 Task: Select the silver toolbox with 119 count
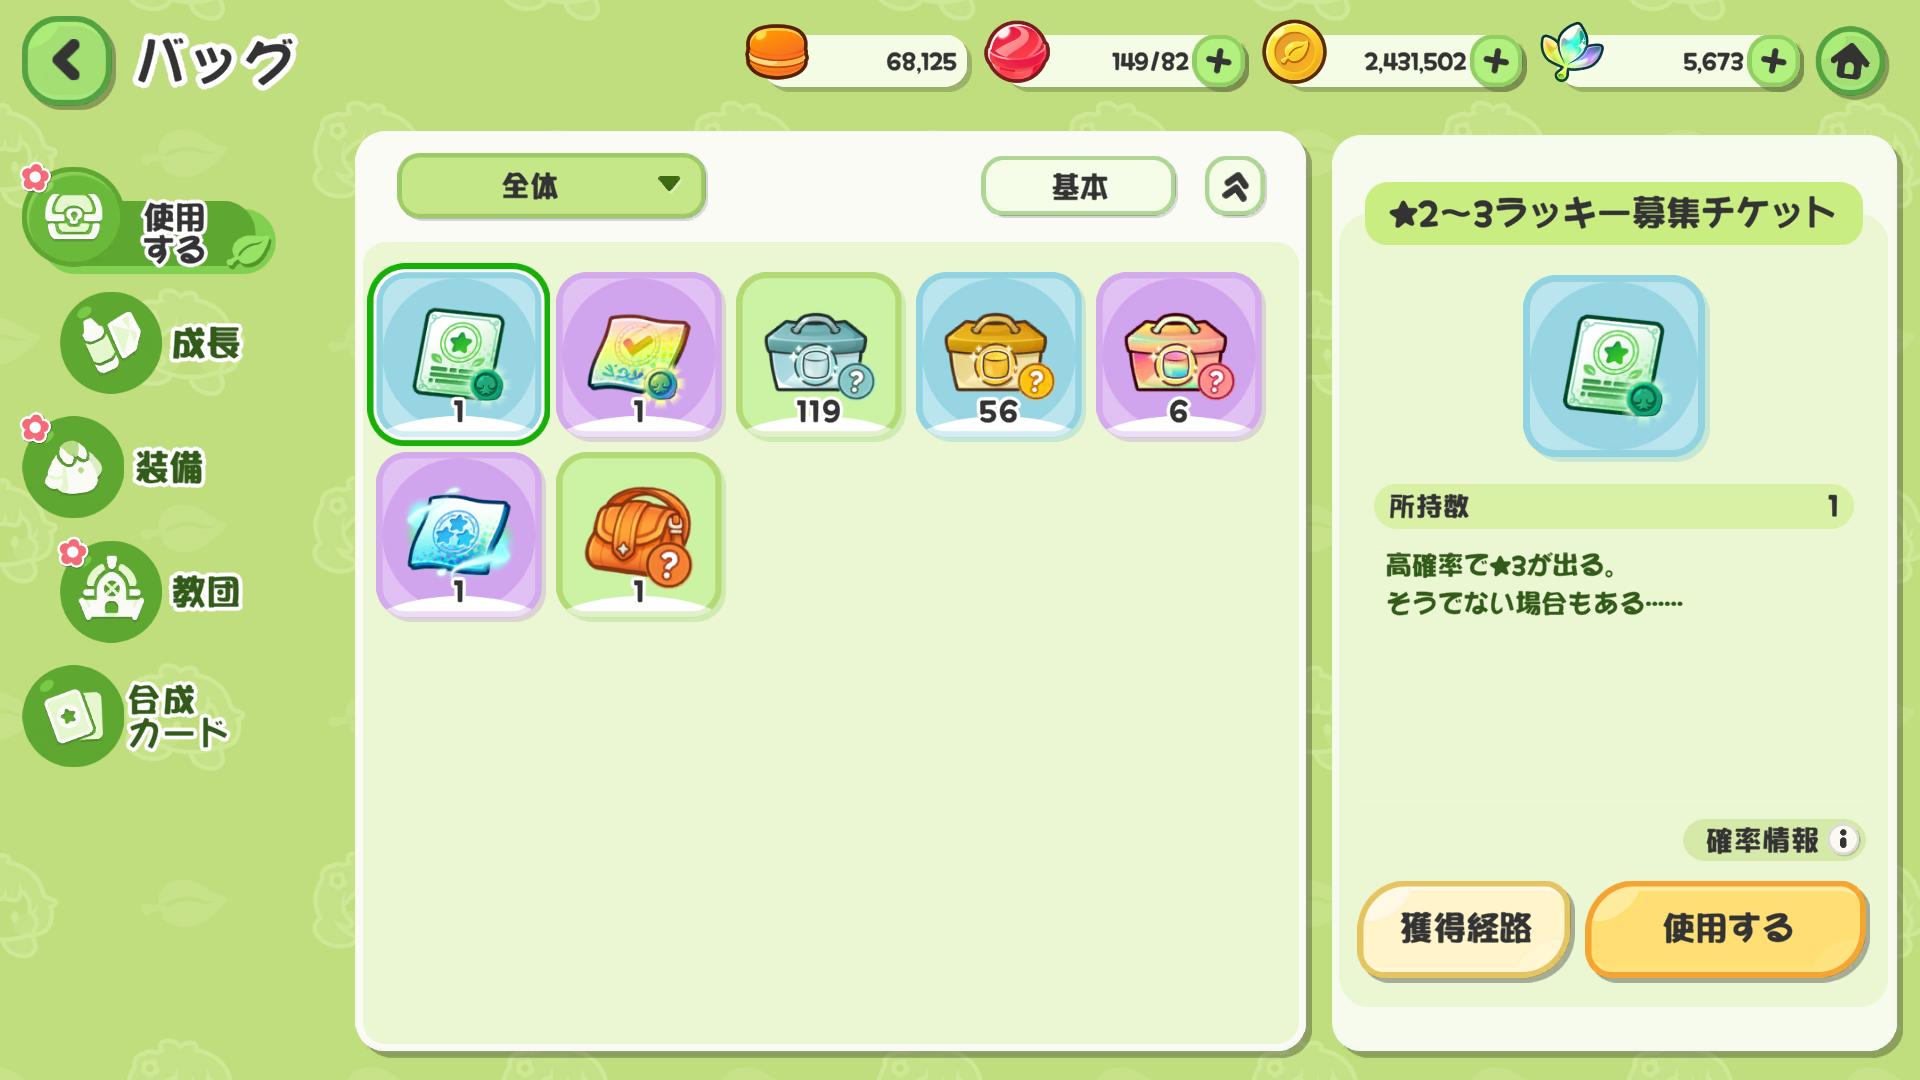pos(819,355)
